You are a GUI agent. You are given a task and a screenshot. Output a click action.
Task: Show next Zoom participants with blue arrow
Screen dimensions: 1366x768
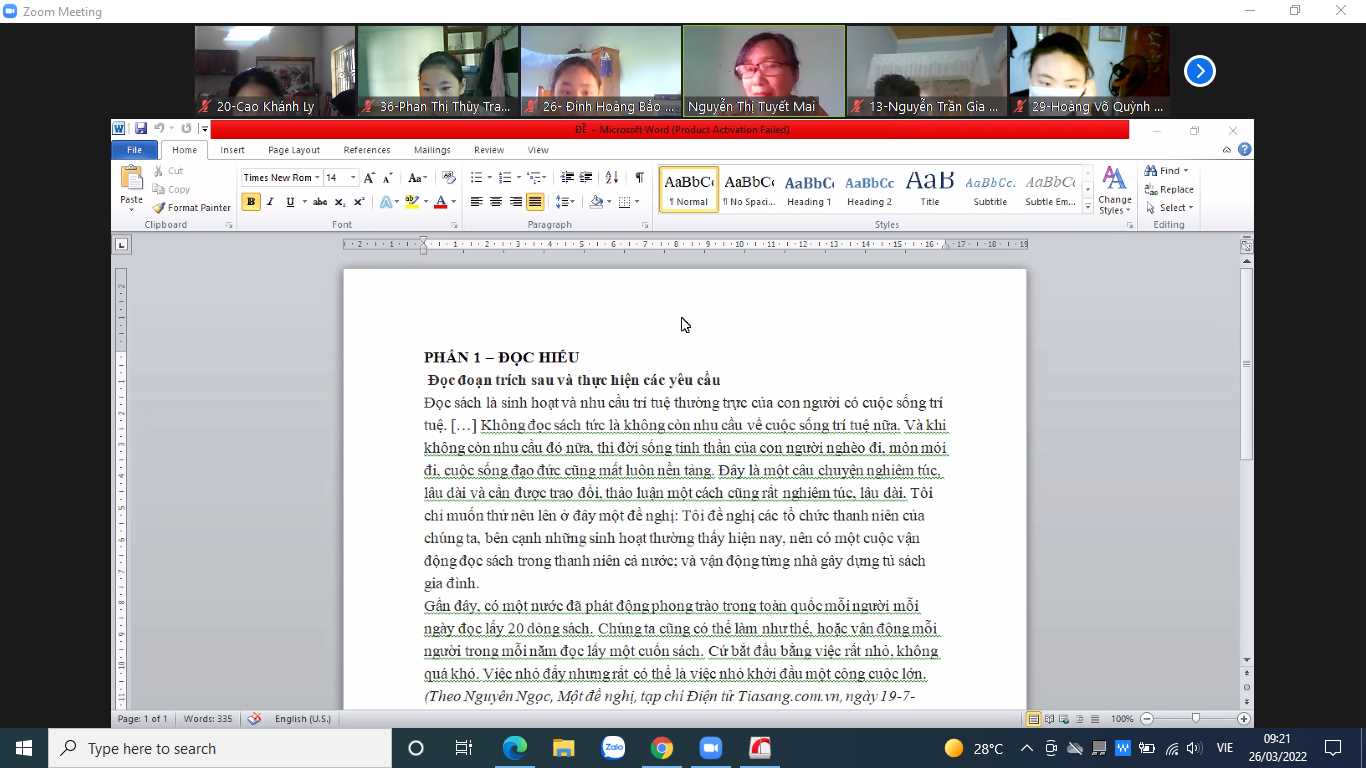1199,71
